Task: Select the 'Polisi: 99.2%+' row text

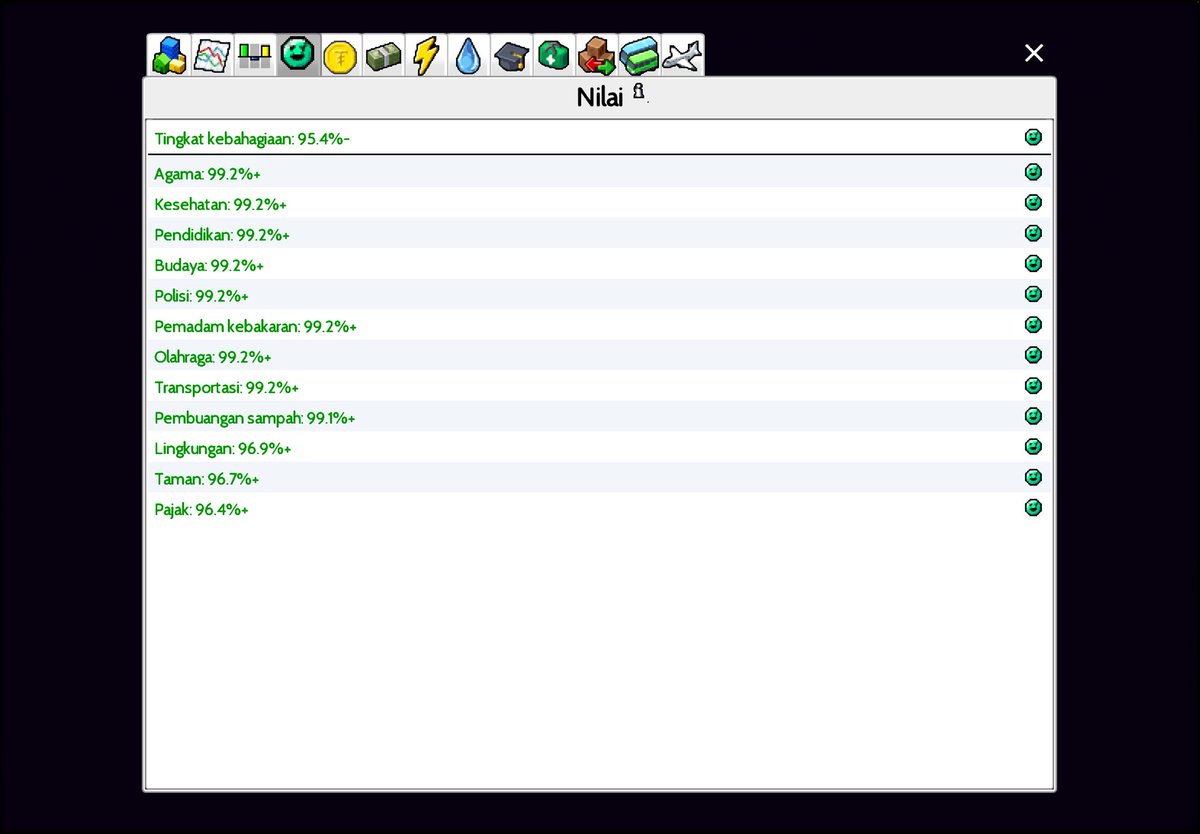Action: point(201,296)
